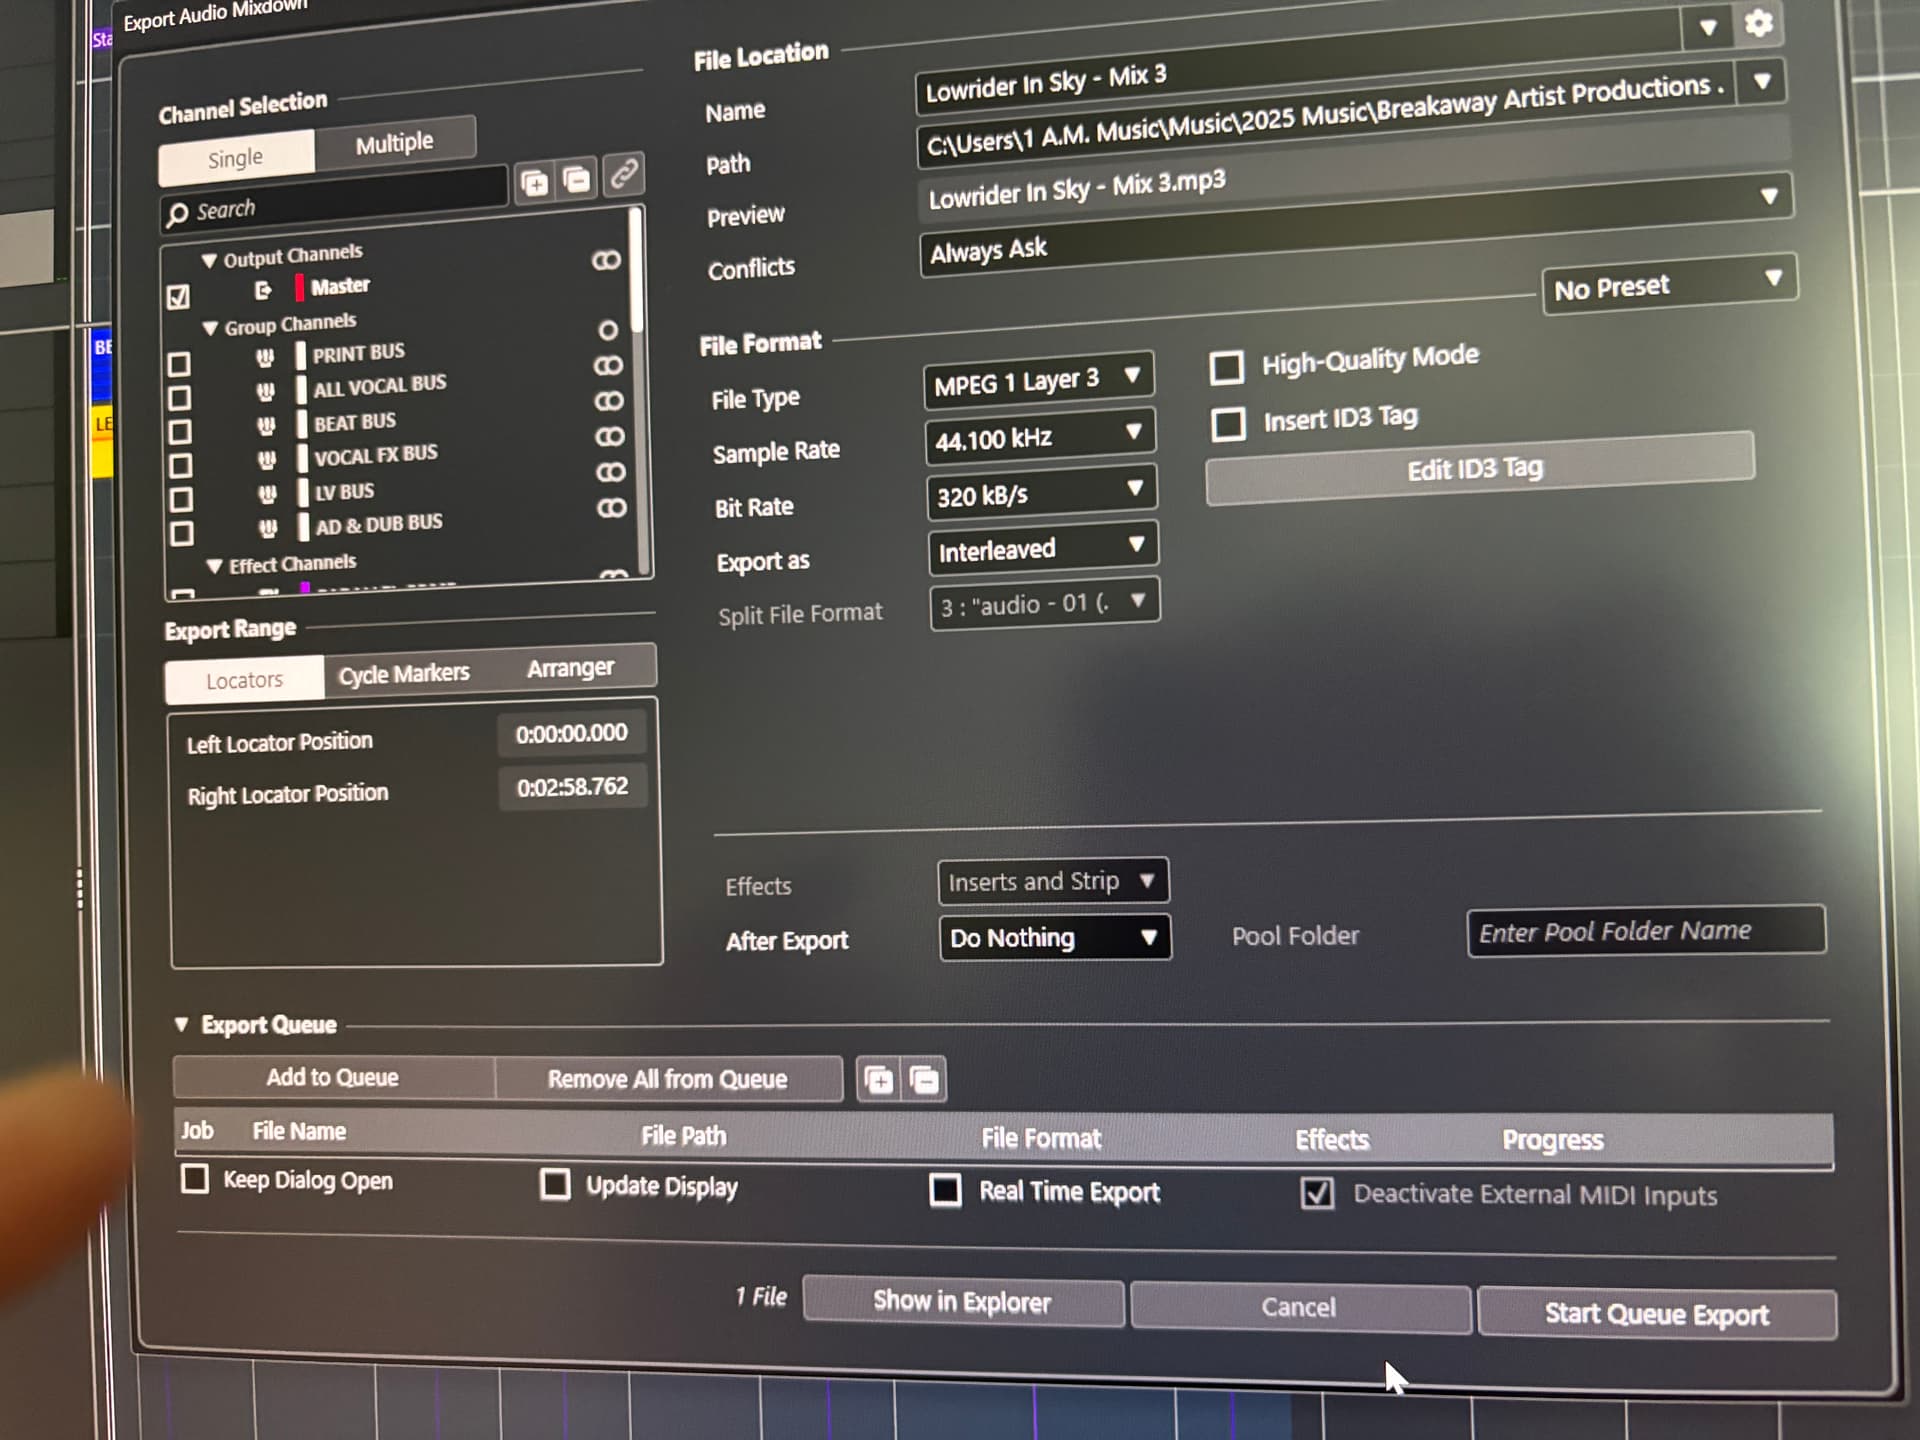Image resolution: width=1920 pixels, height=1440 pixels.
Task: Click the Master output channel icon
Action: click(x=262, y=290)
